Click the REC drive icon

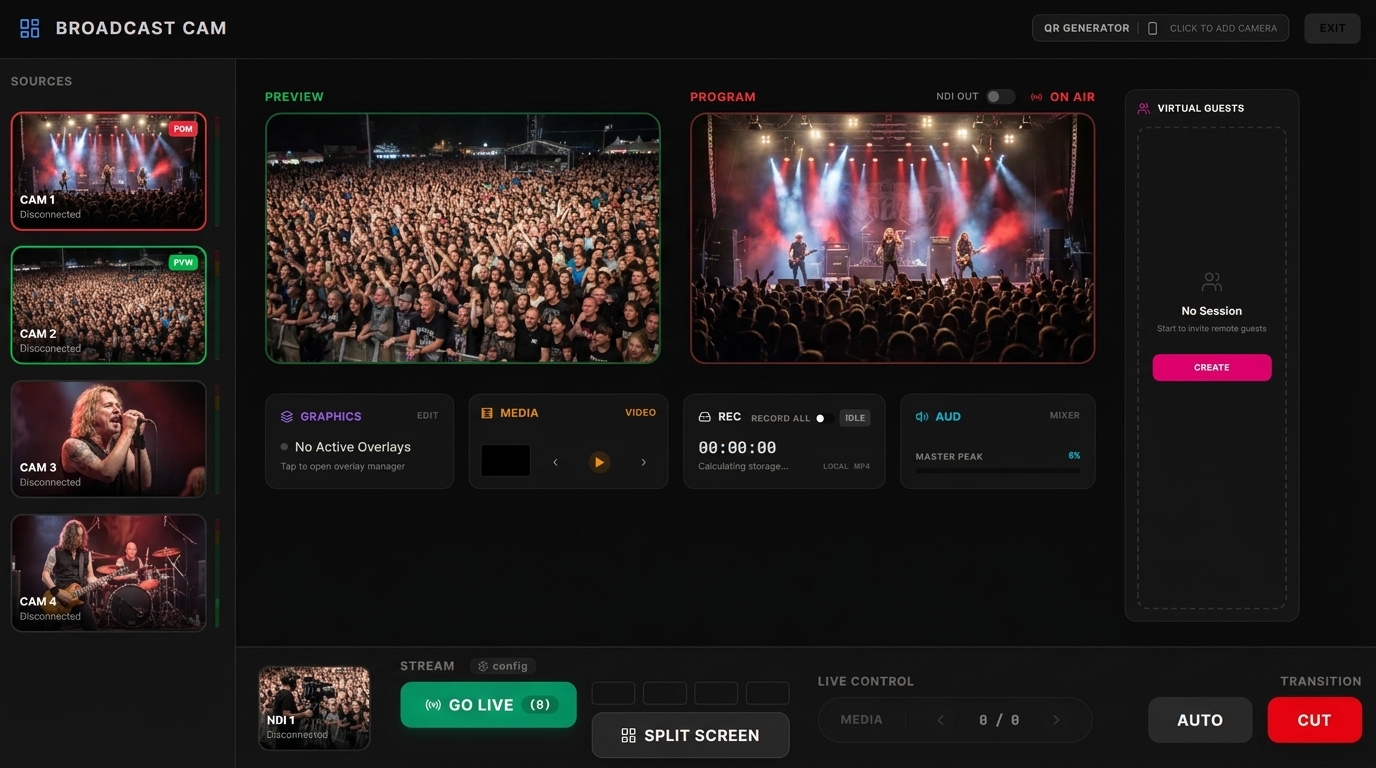(704, 417)
